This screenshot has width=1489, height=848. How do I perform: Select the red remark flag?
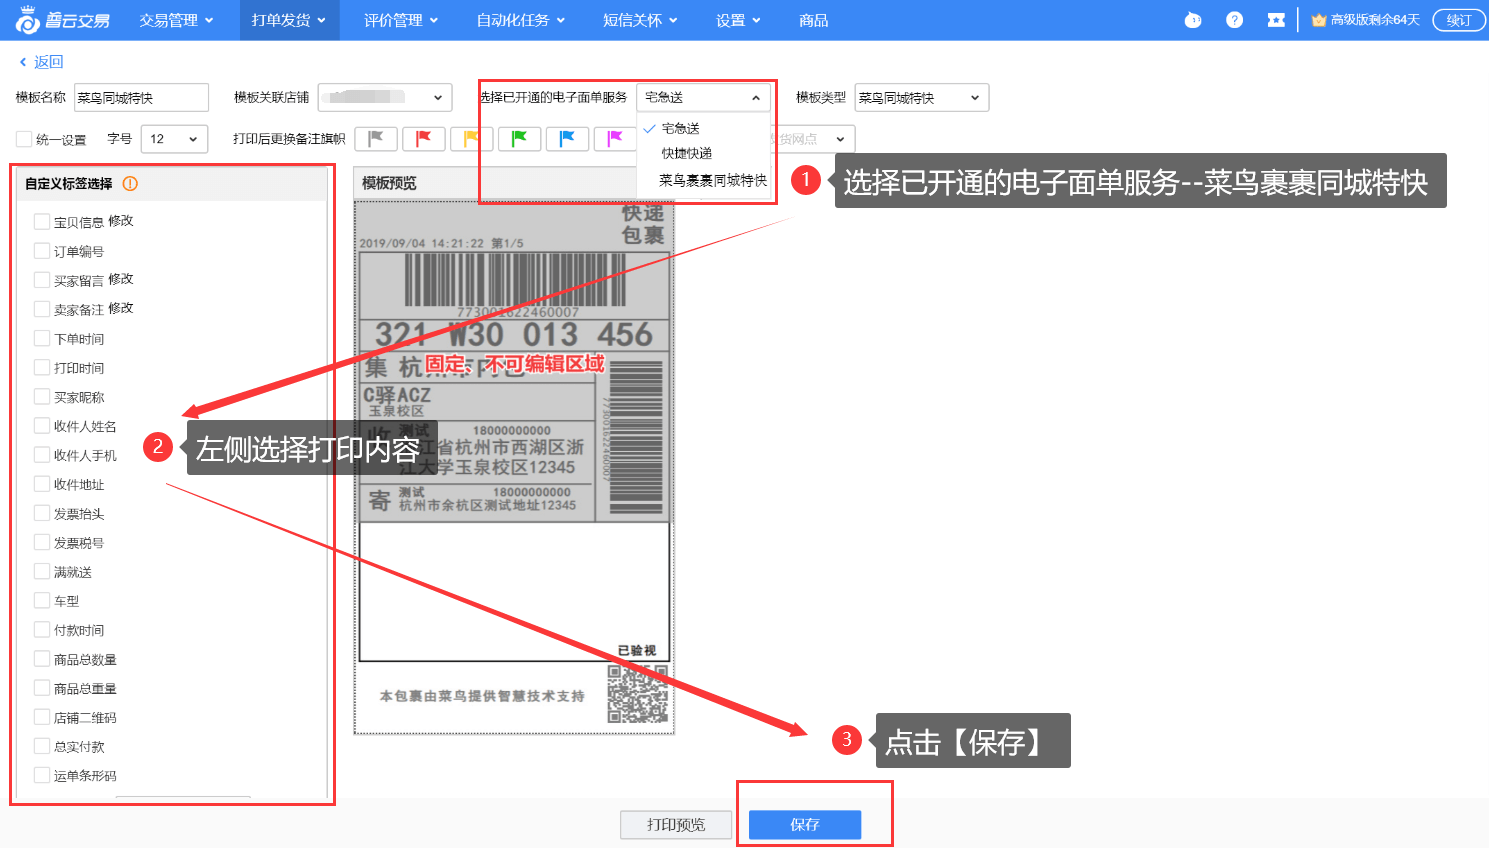[424, 139]
